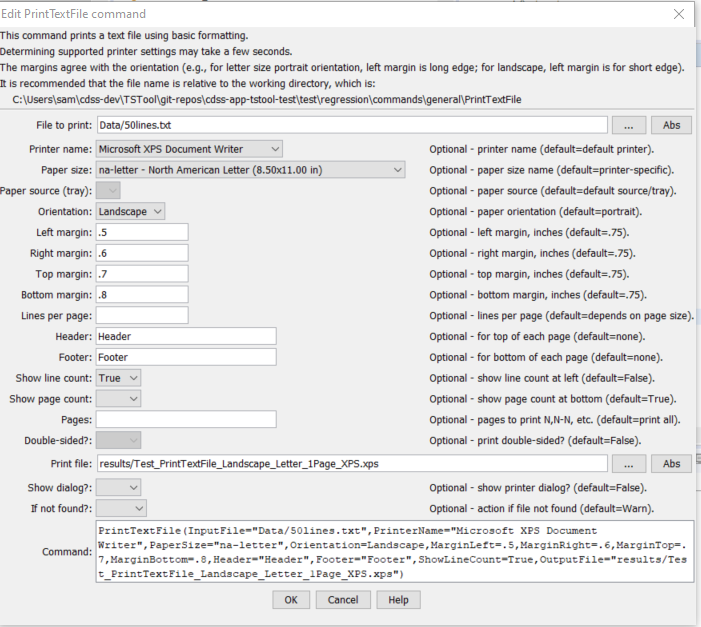This screenshot has height=627, width=701.
Task: Click the Bottom margin field
Action: point(142,295)
